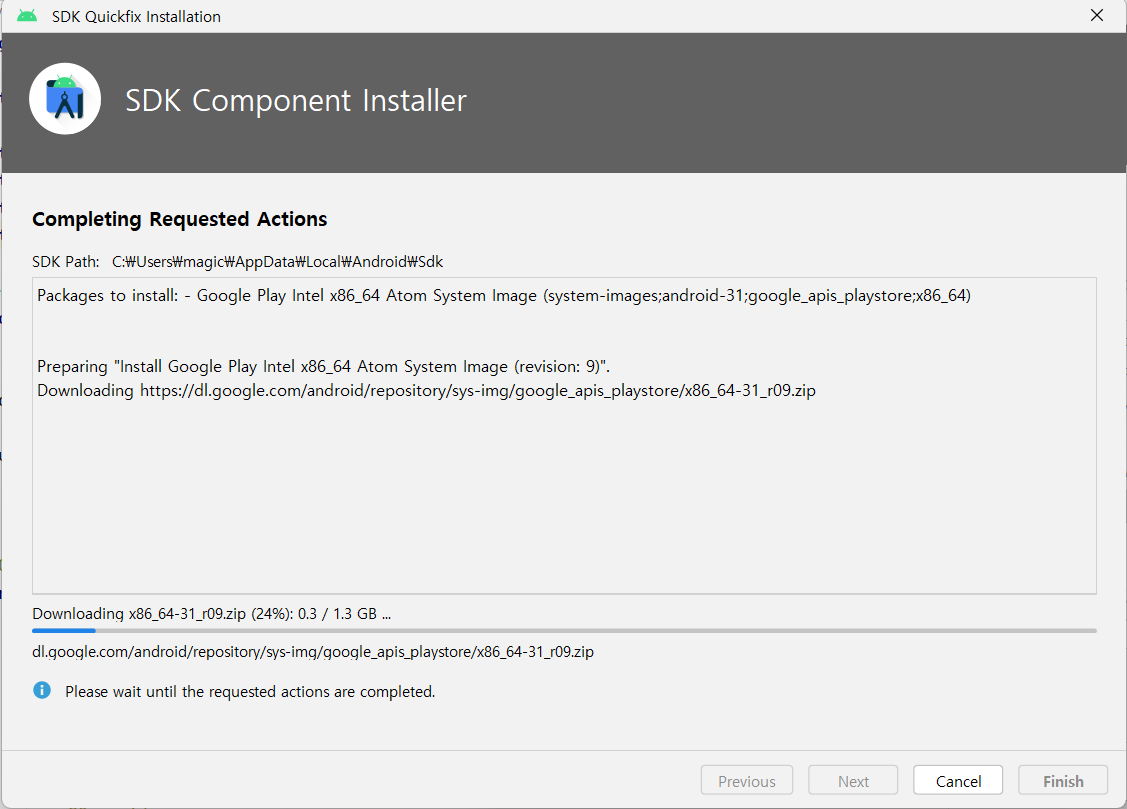Screen dimensions: 1127x809
Task: Click the 'SDK Component Installer' header title
Action: tap(296, 101)
